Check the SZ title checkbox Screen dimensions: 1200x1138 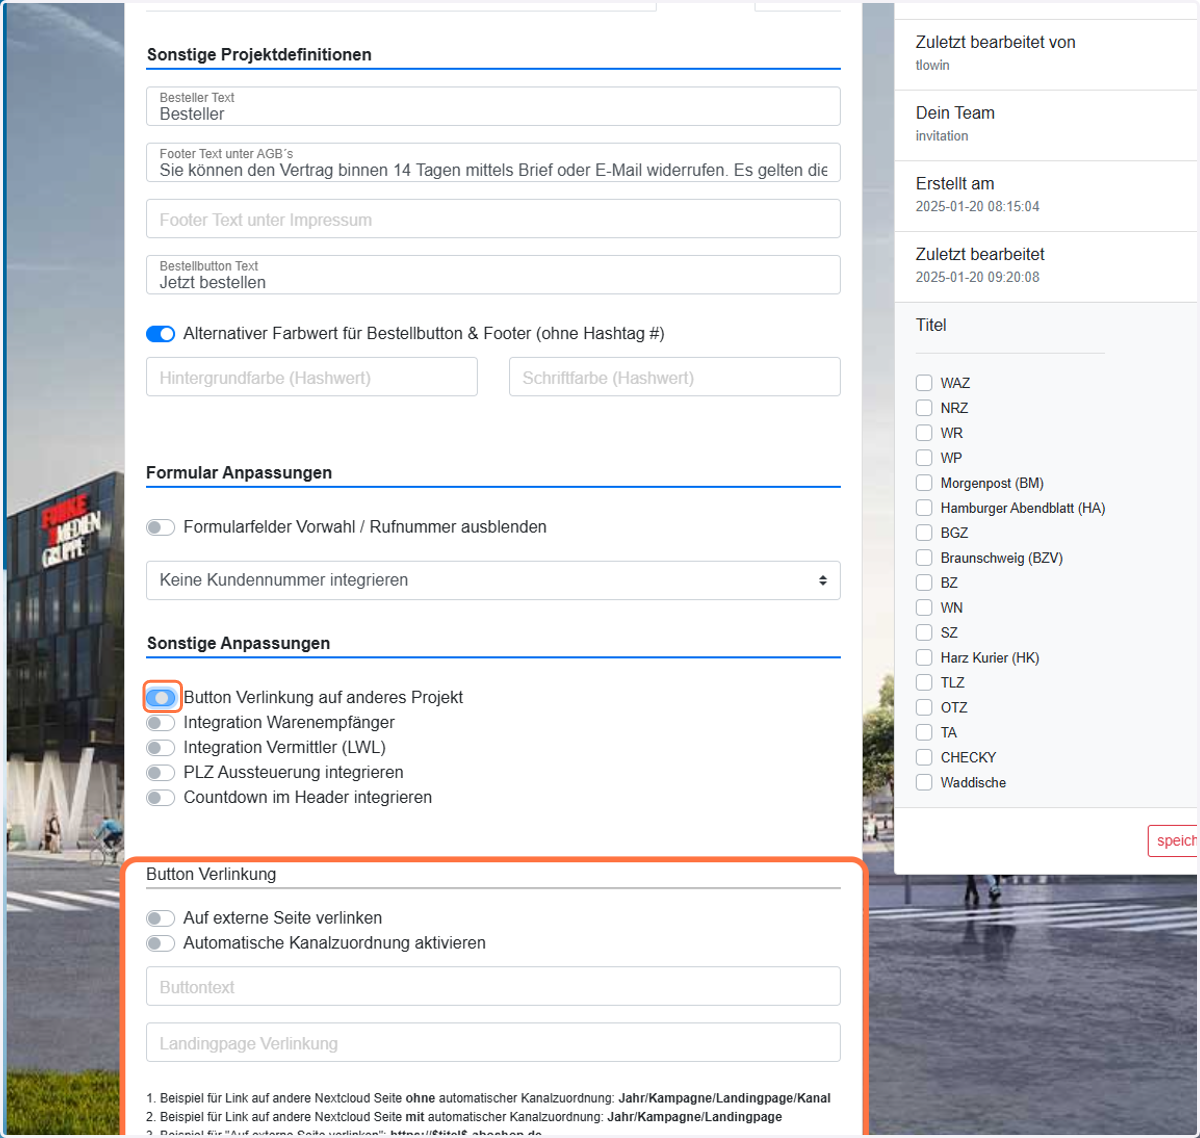click(924, 633)
